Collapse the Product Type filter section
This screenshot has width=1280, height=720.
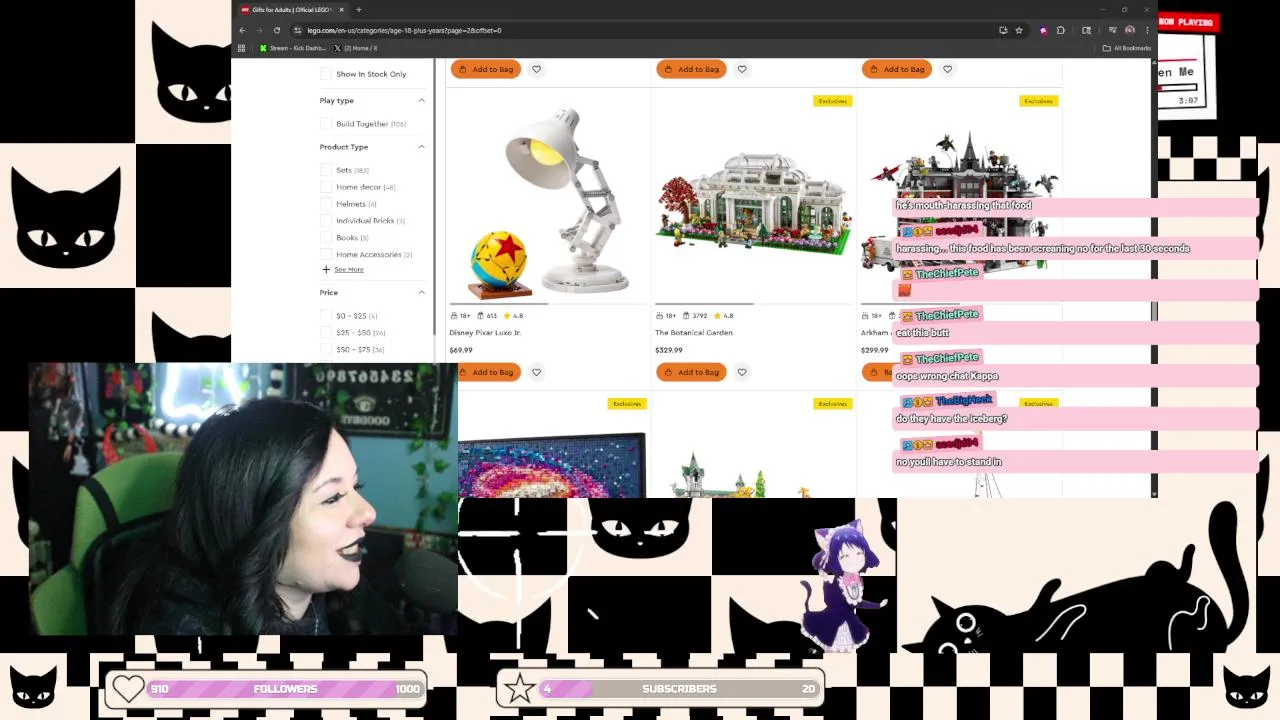point(421,147)
